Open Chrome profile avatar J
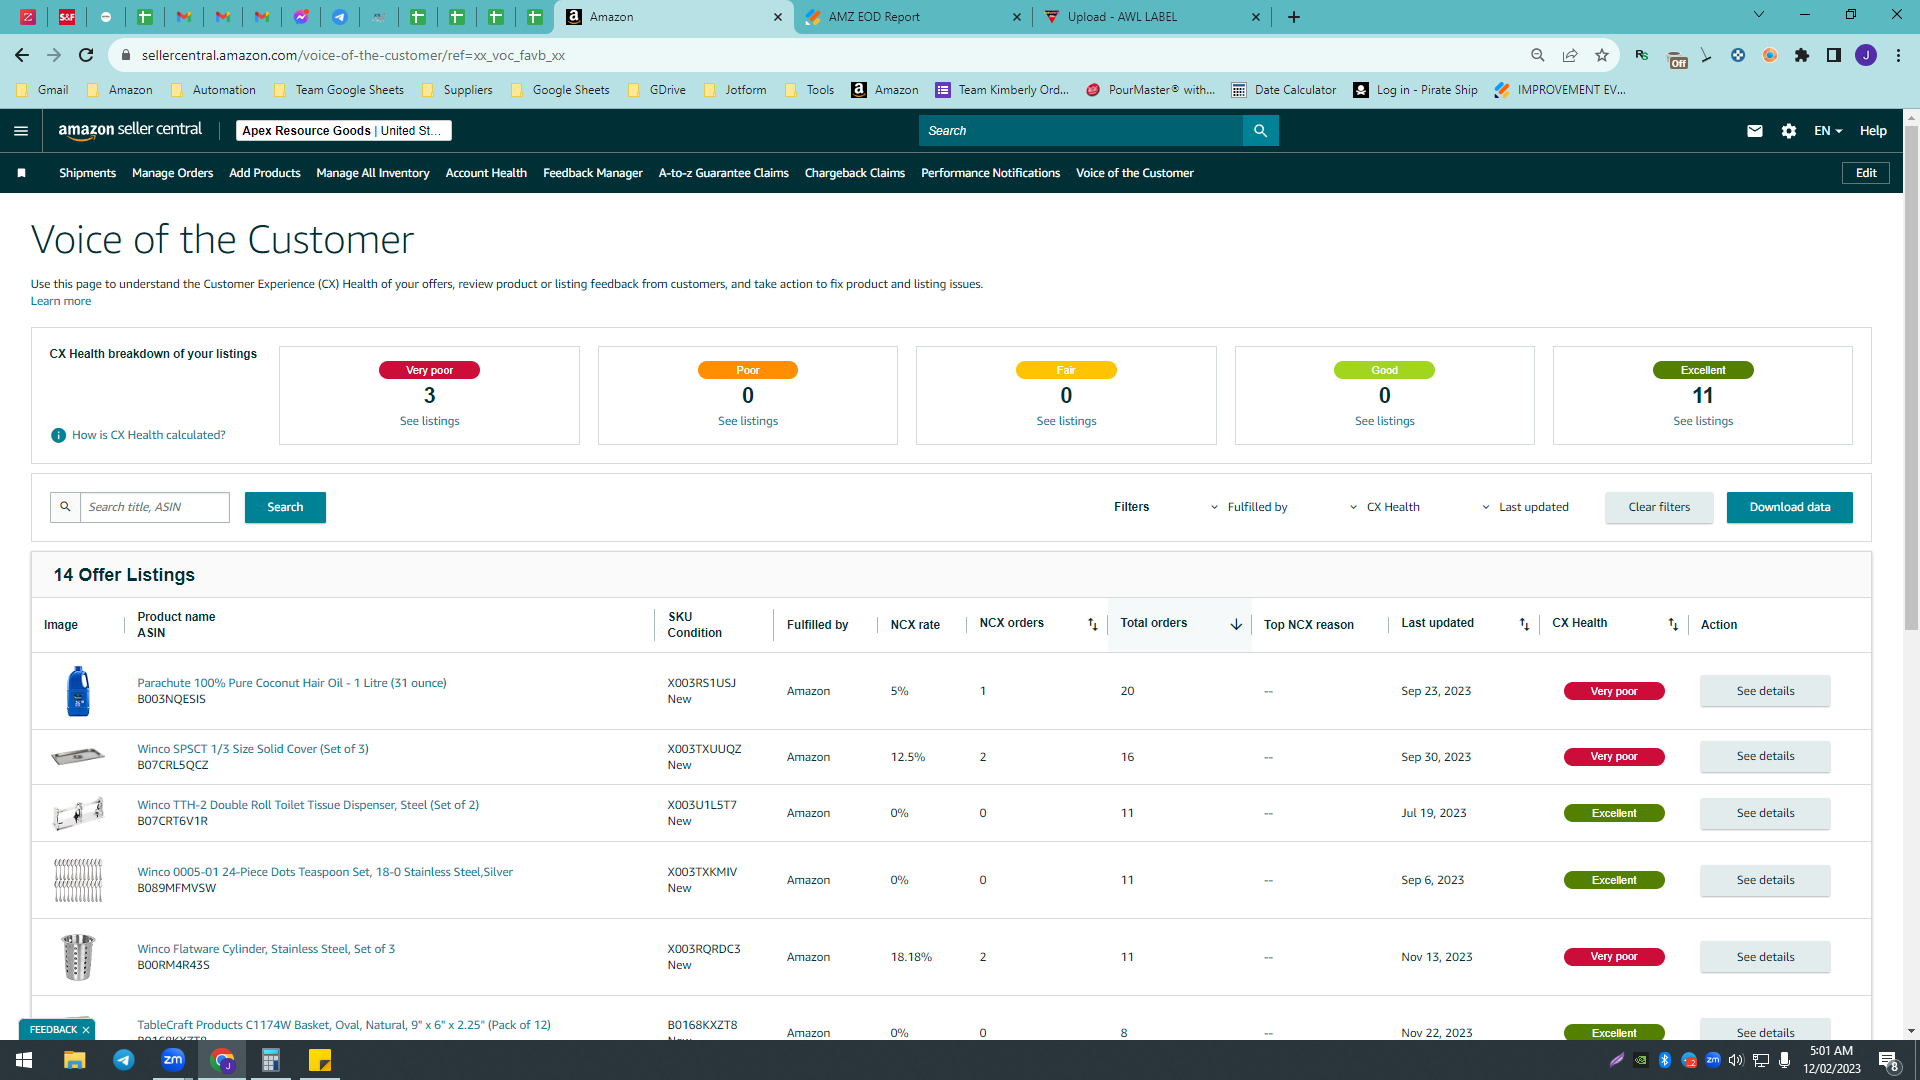The image size is (1920, 1080). 1866,55
